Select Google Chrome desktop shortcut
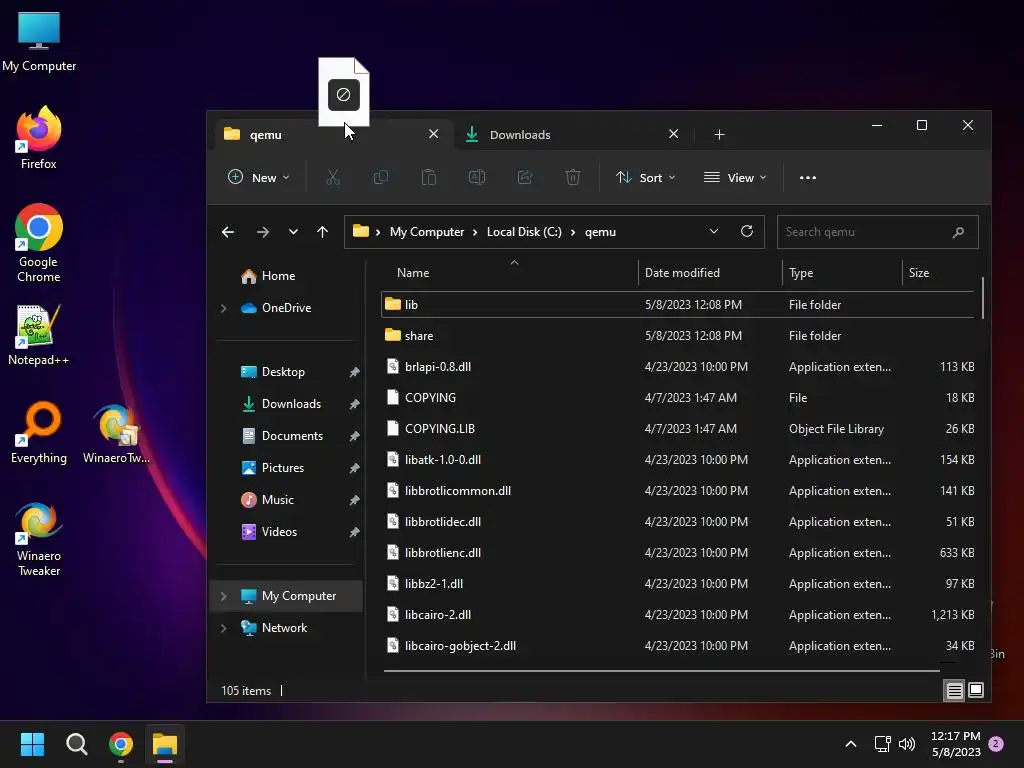This screenshot has width=1024, height=768. click(x=39, y=243)
